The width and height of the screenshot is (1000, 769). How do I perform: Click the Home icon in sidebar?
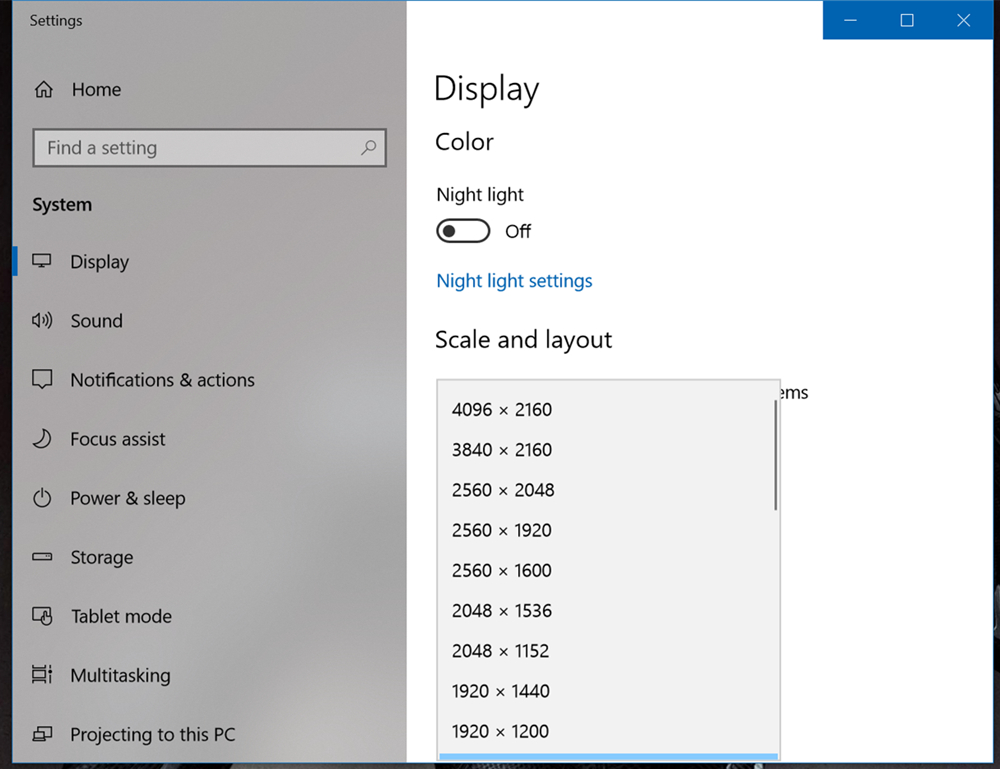coord(43,90)
